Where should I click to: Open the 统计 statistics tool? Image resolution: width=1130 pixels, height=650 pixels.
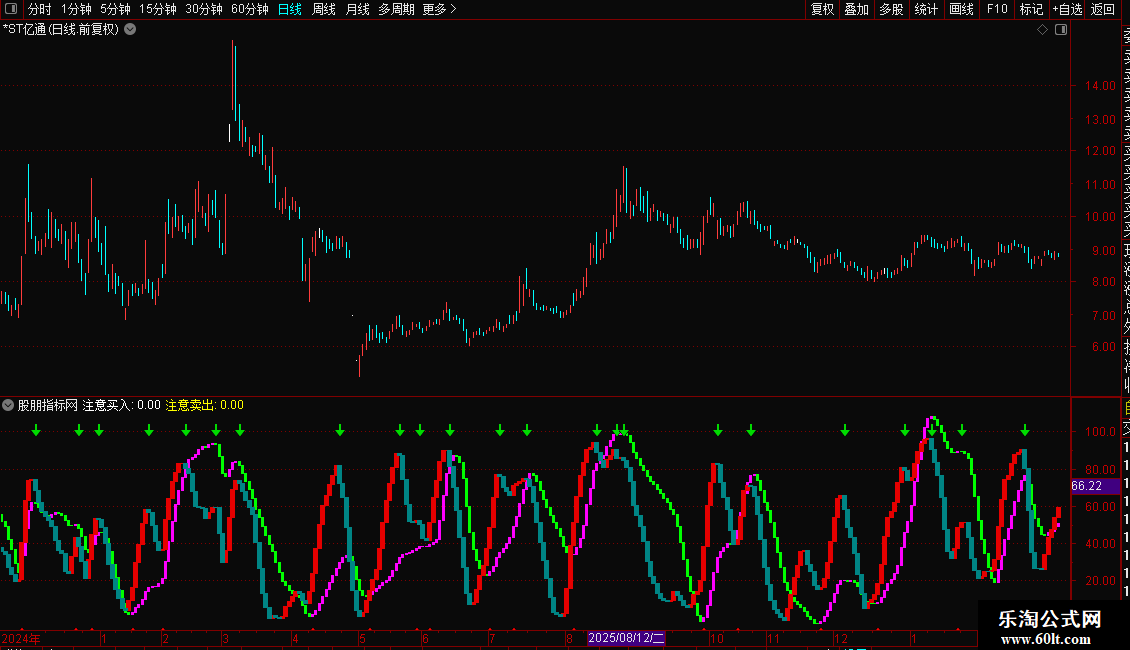pyautogui.click(x=926, y=9)
